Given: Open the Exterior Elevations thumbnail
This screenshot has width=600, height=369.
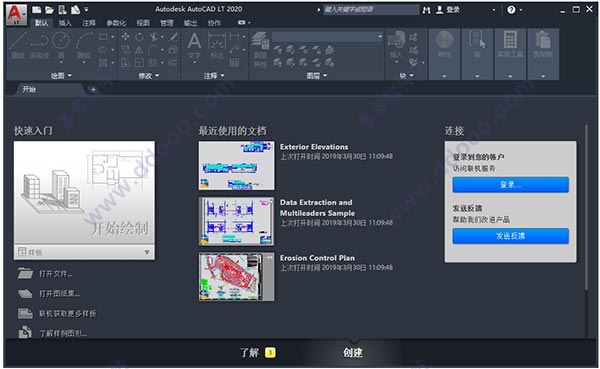Looking at the screenshot, I should 236,165.
